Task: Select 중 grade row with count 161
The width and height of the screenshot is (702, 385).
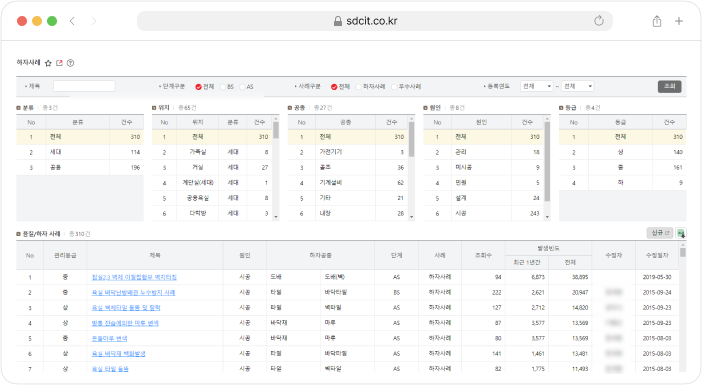Action: [x=623, y=167]
